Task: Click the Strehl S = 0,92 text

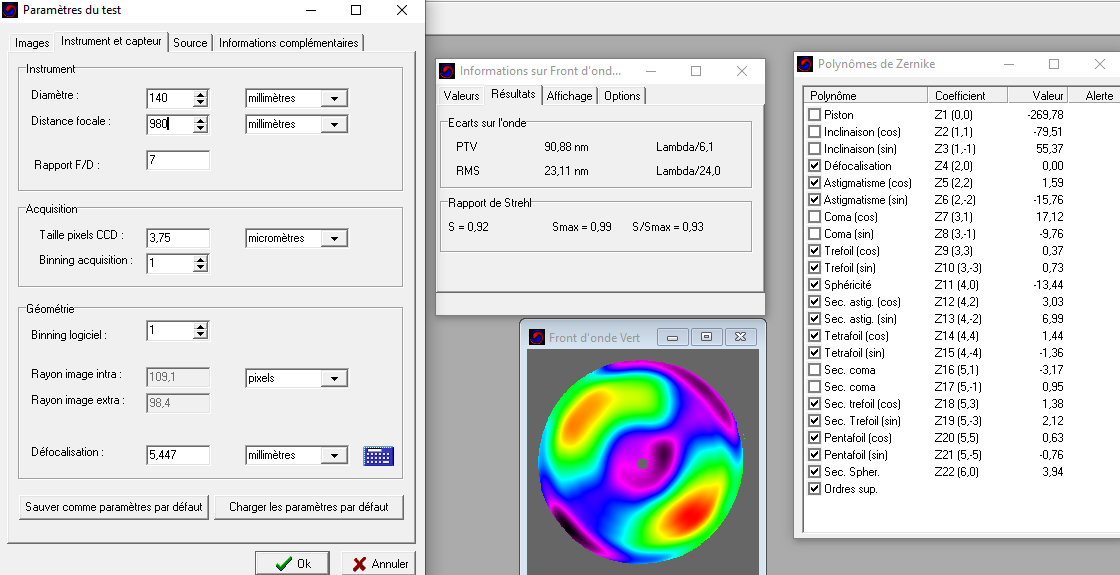Action: pyautogui.click(x=469, y=227)
